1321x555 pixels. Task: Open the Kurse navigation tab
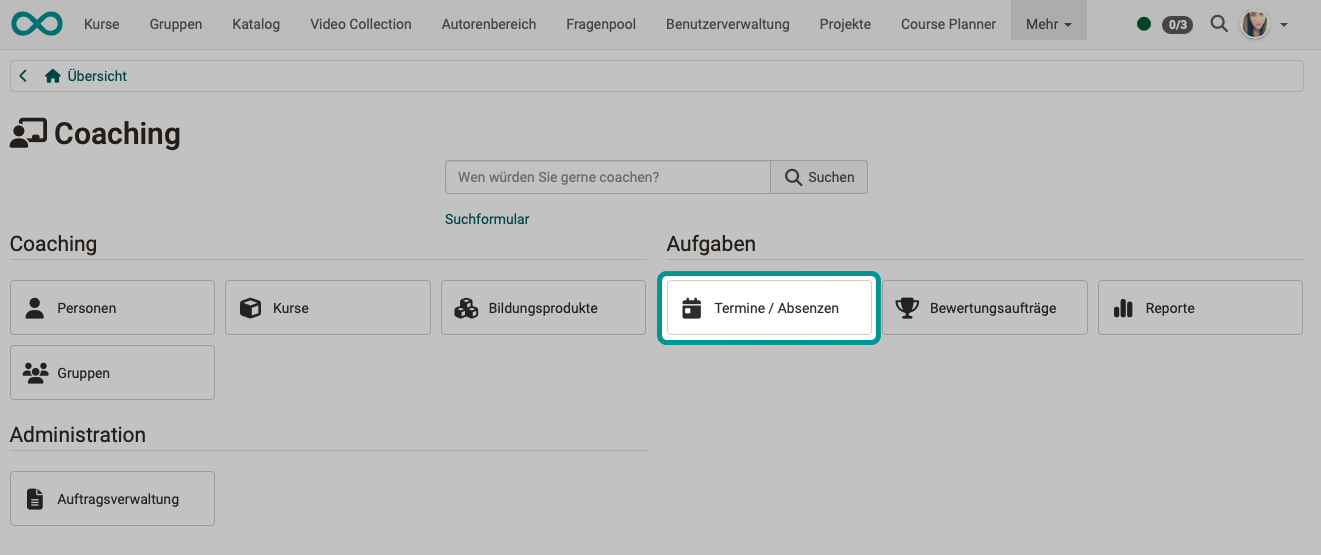coord(101,24)
